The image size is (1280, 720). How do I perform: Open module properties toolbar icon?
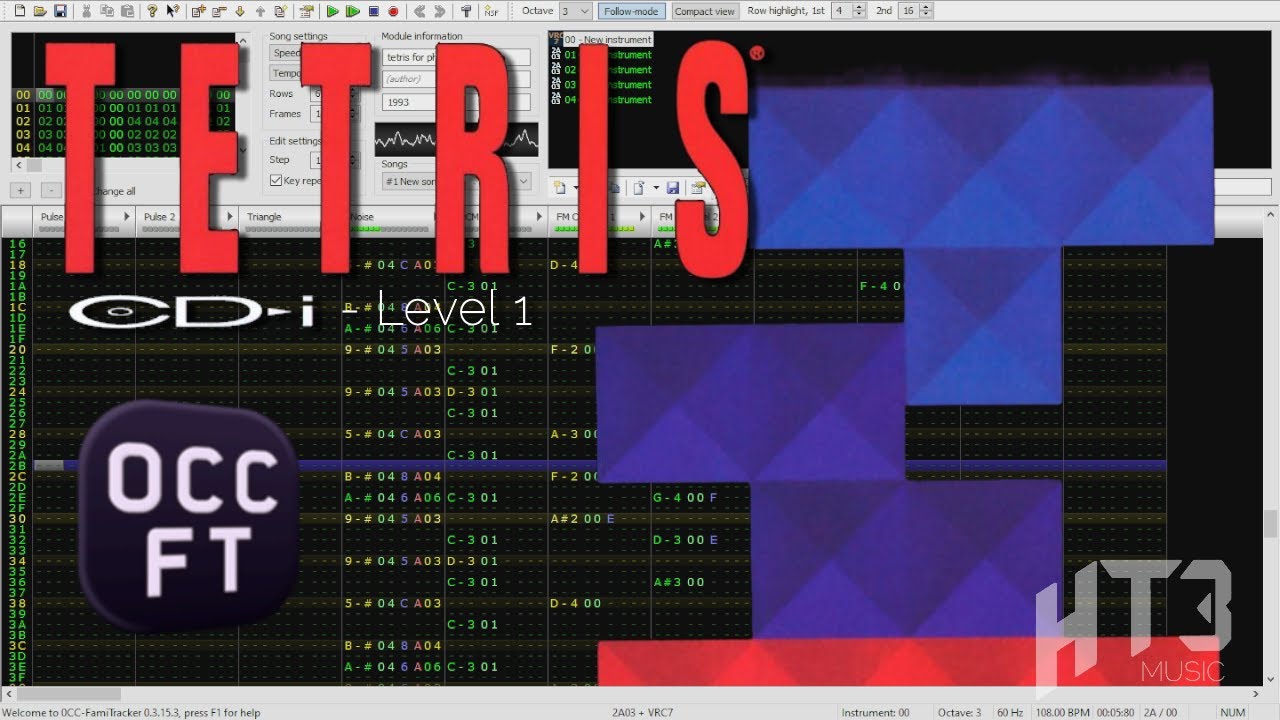306,11
